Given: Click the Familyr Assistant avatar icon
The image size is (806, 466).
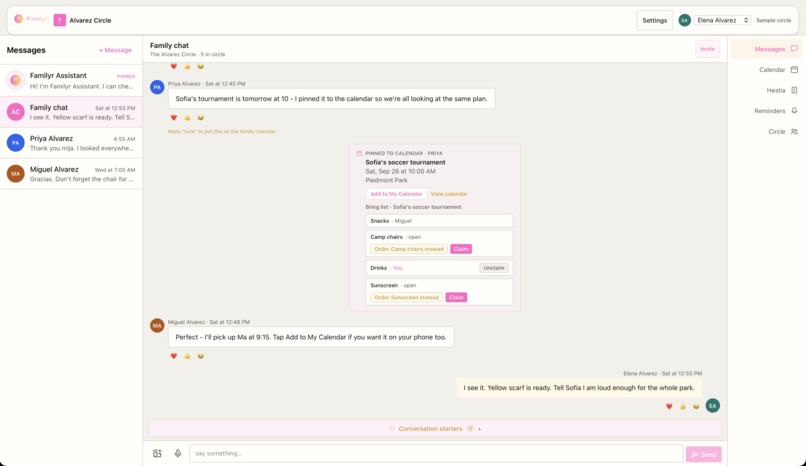Looking at the screenshot, I should coord(15,80).
